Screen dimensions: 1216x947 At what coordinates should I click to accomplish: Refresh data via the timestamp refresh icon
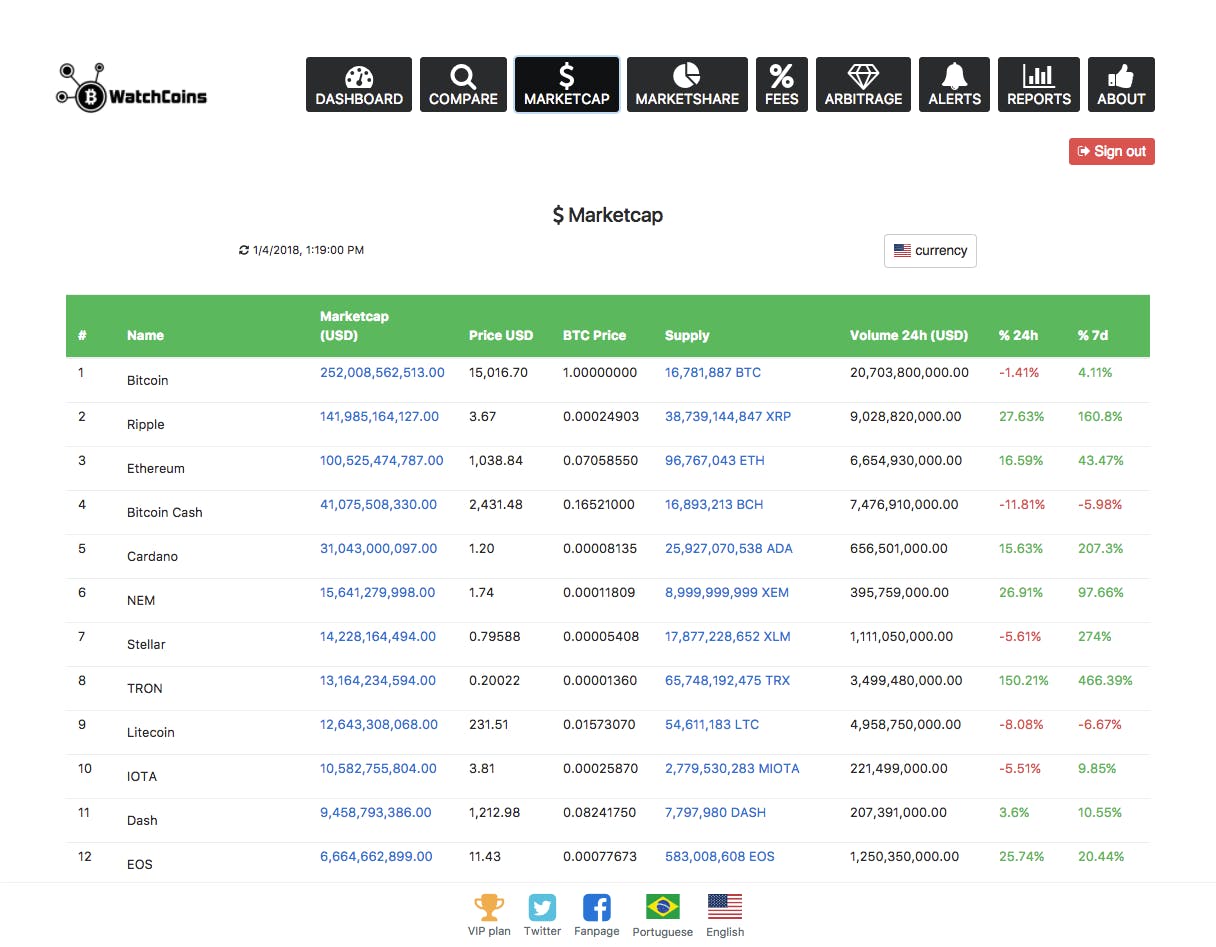(244, 250)
